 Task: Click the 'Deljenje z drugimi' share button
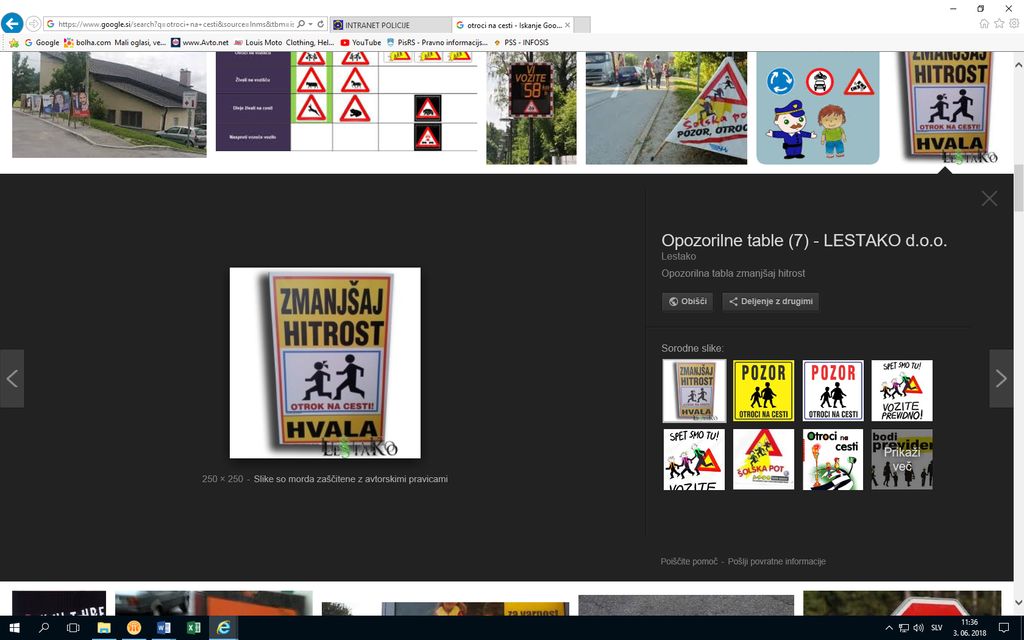pyautogui.click(x=770, y=301)
